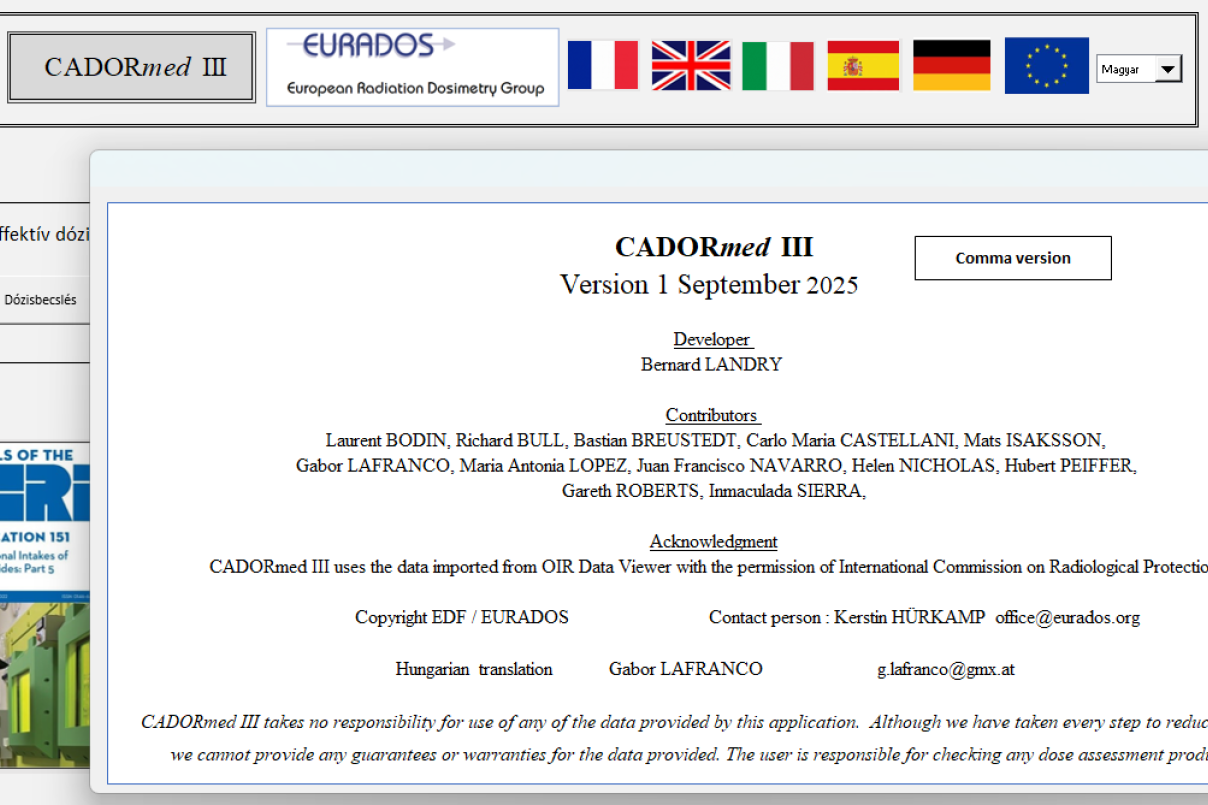The image size is (1208, 805).
Task: Click the CADORmed III title button
Action: pyautogui.click(x=132, y=67)
